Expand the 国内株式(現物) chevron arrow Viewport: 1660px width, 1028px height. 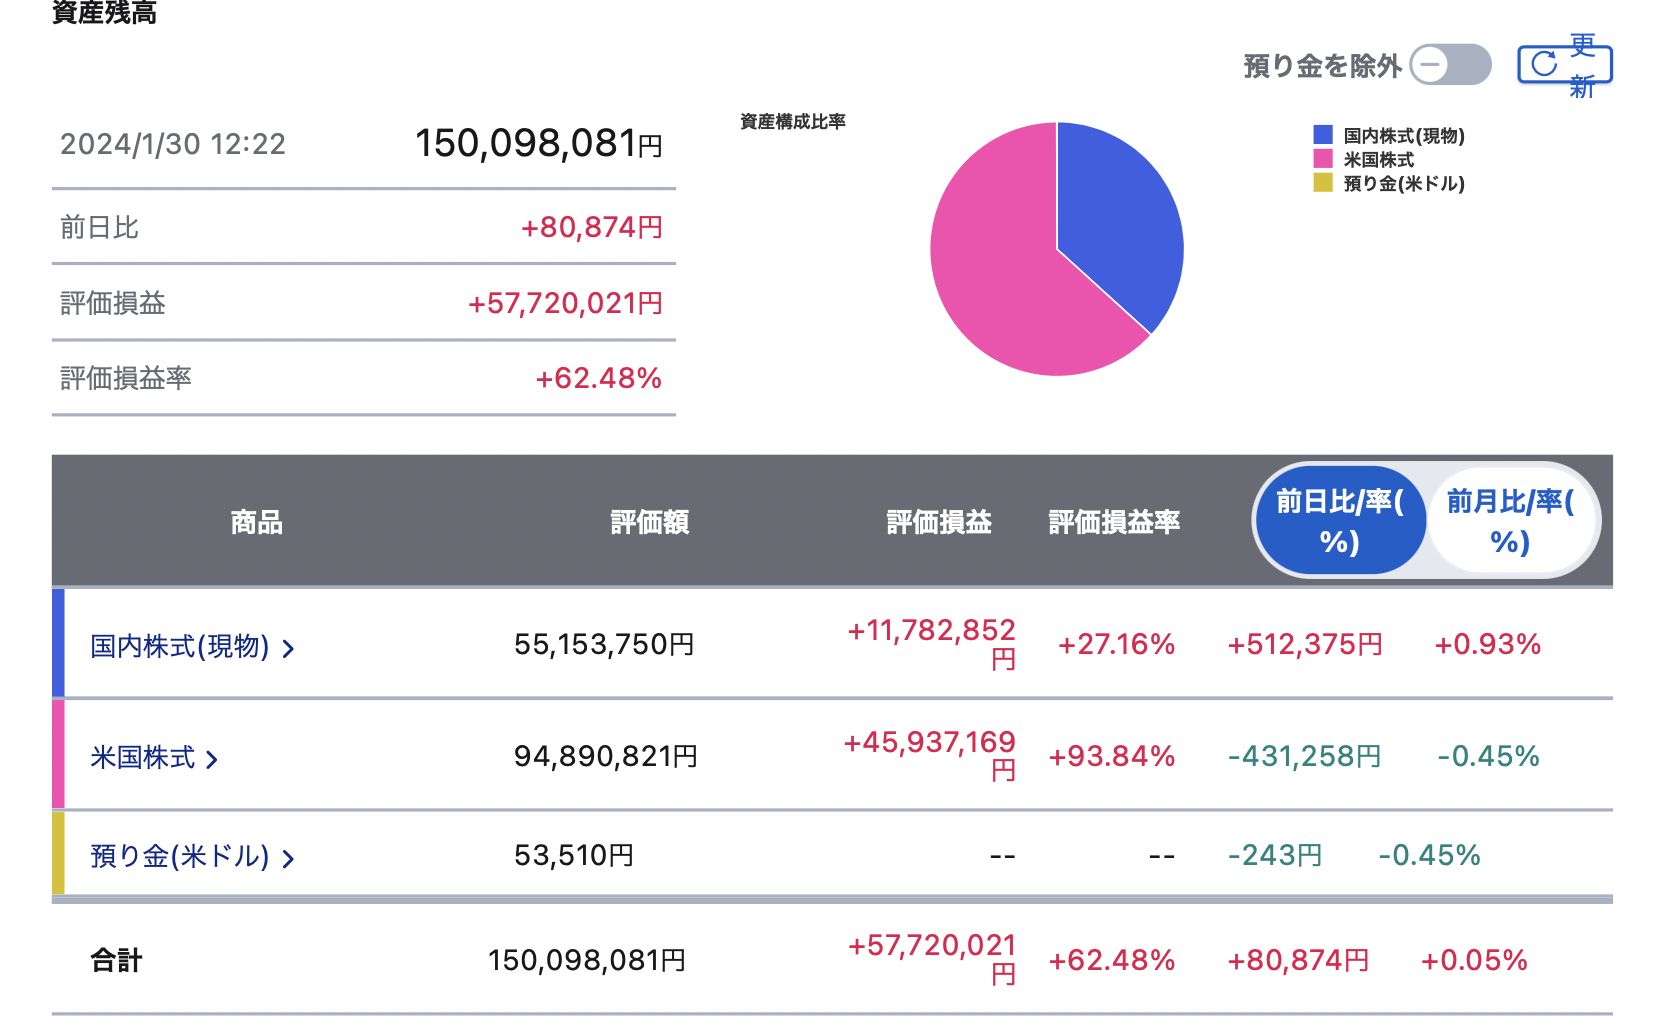point(288,649)
